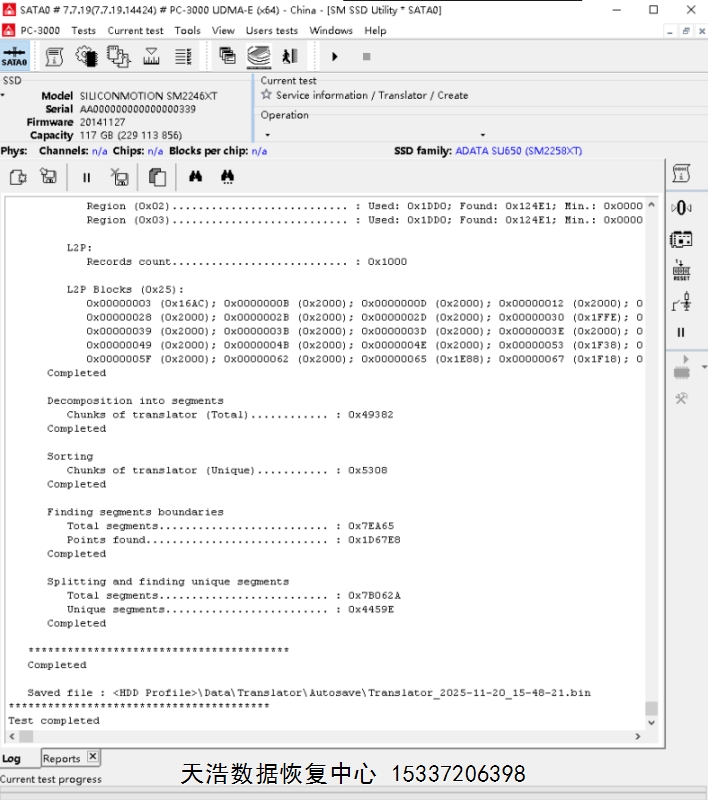Expand the right dropdown under Operation
The height and width of the screenshot is (800, 708).
[482, 135]
